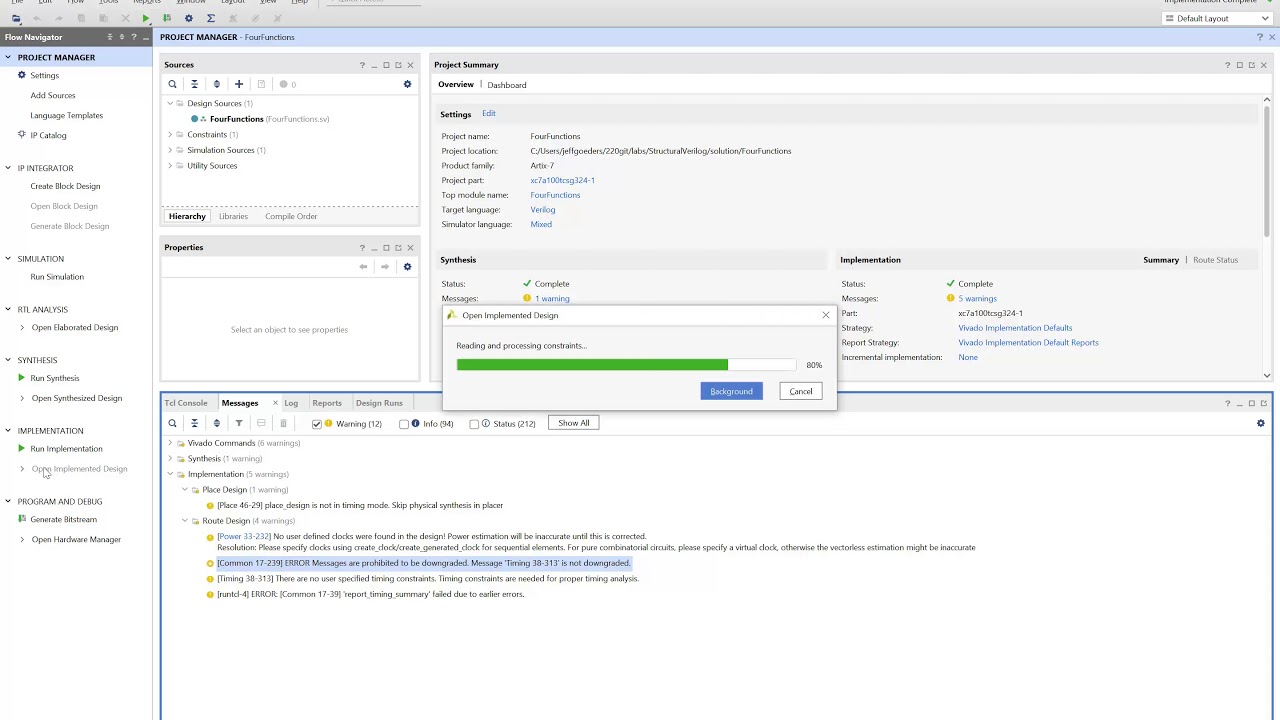The height and width of the screenshot is (720, 1280).
Task: Open the main toolbar Settings gear
Action: (188, 18)
